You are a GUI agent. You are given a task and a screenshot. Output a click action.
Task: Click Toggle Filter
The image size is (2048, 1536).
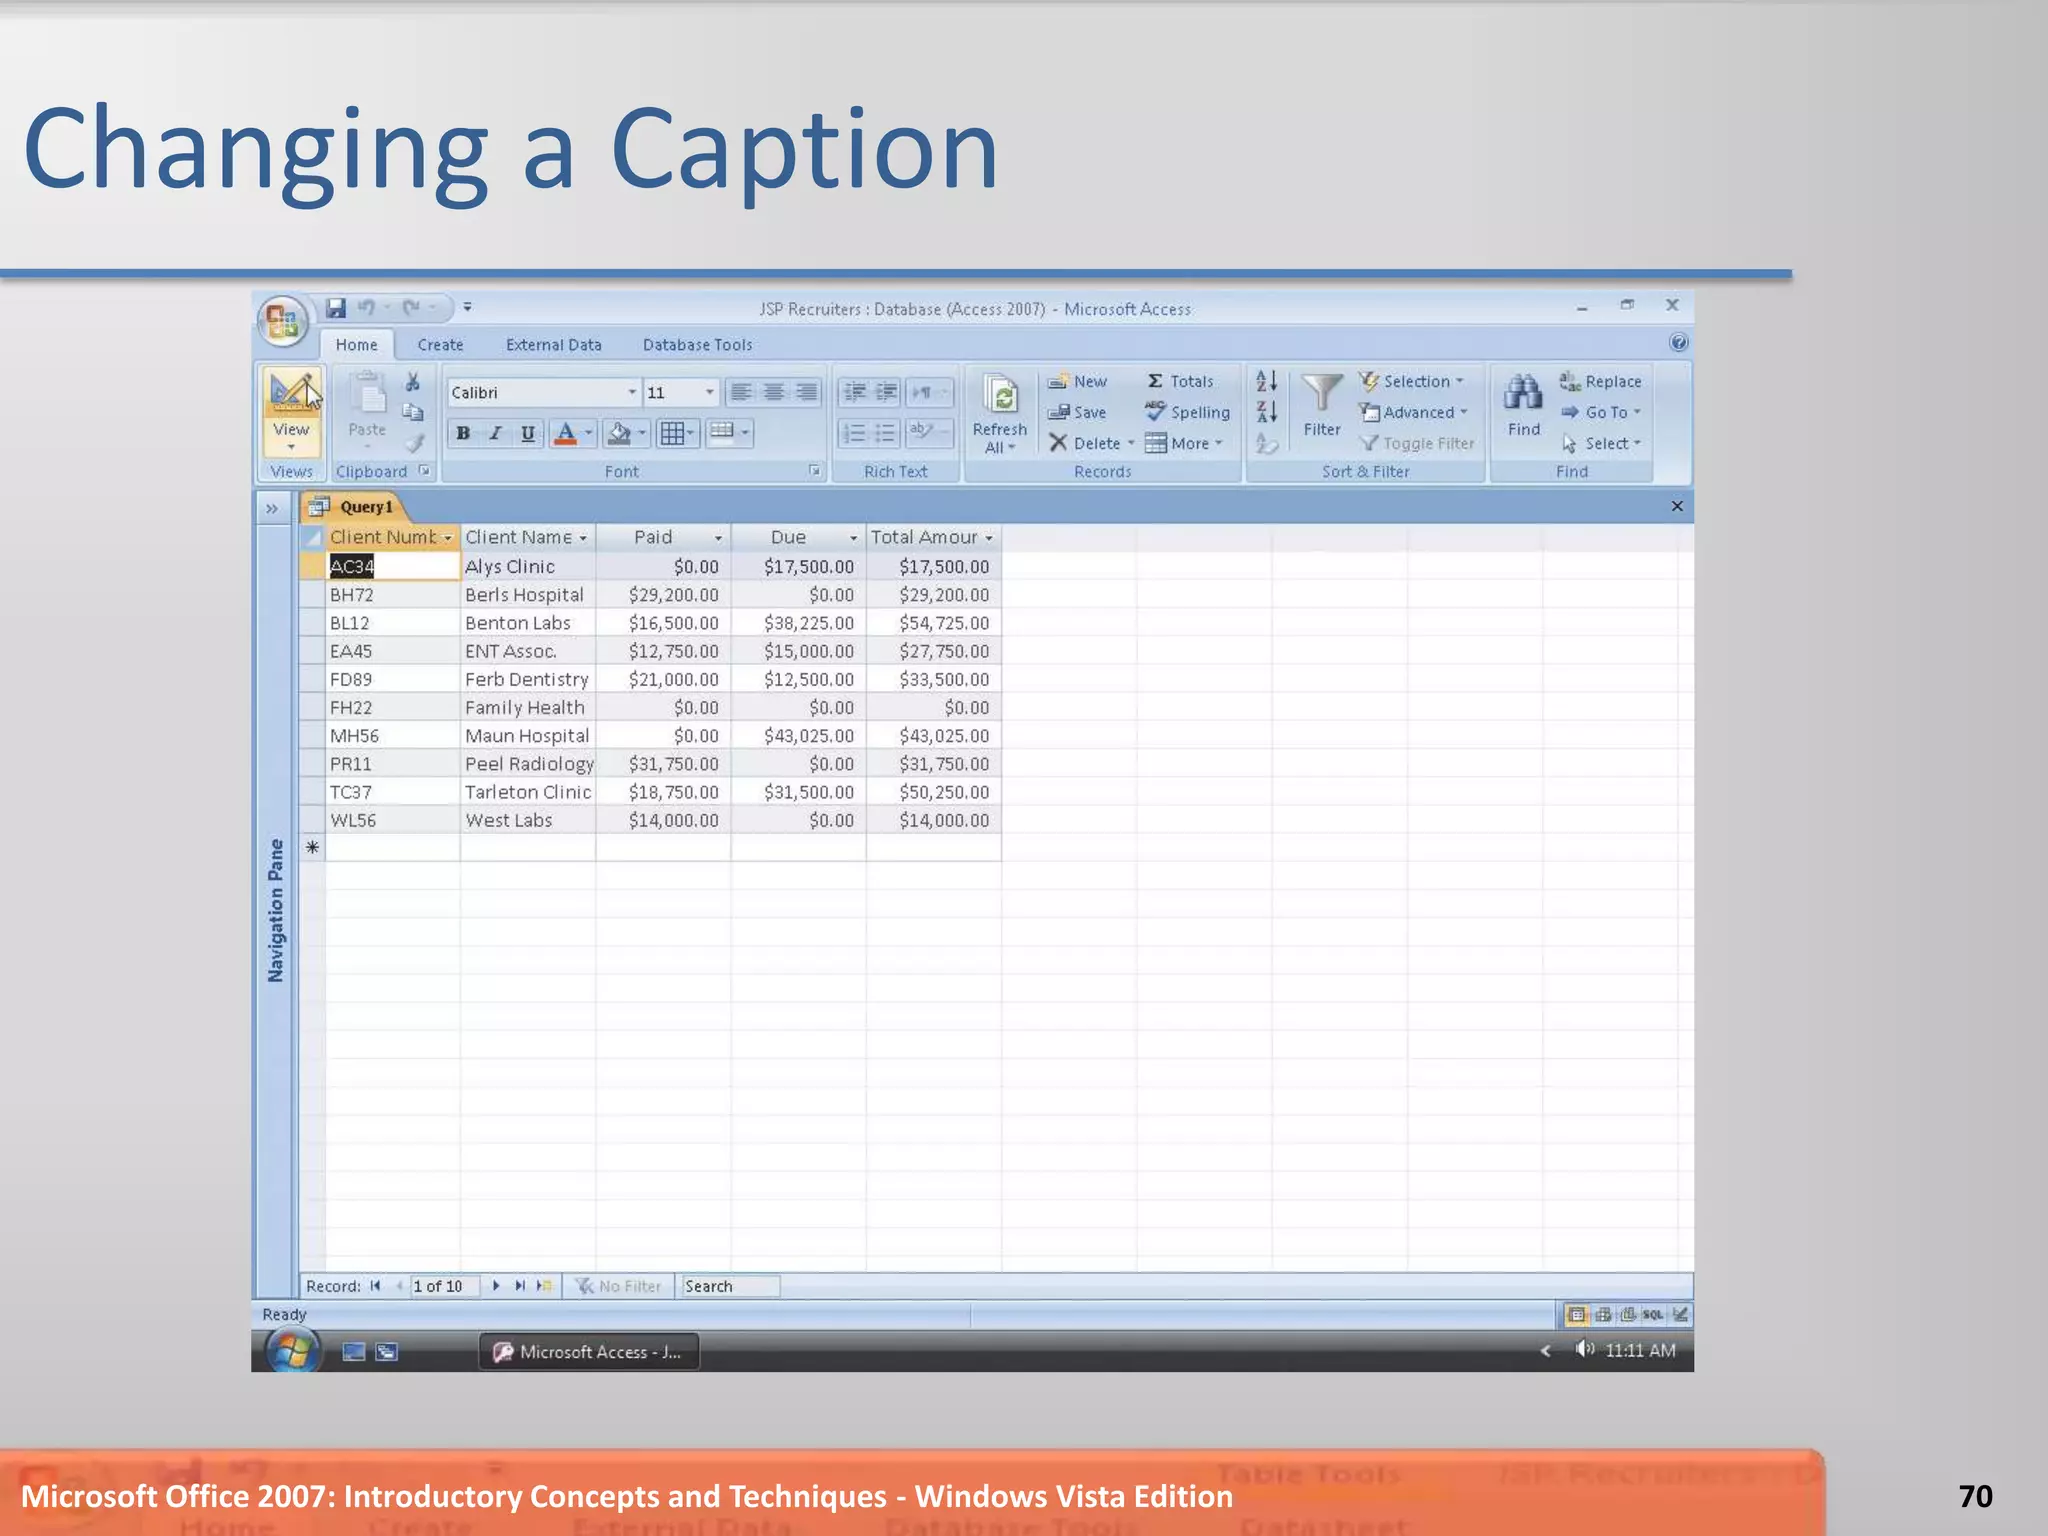[1417, 443]
